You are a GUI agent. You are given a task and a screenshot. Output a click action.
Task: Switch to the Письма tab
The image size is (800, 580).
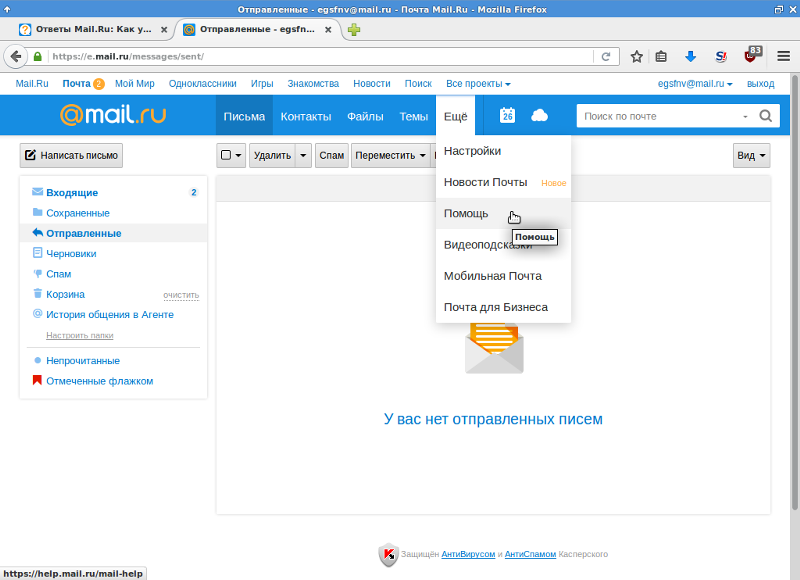pos(244,116)
